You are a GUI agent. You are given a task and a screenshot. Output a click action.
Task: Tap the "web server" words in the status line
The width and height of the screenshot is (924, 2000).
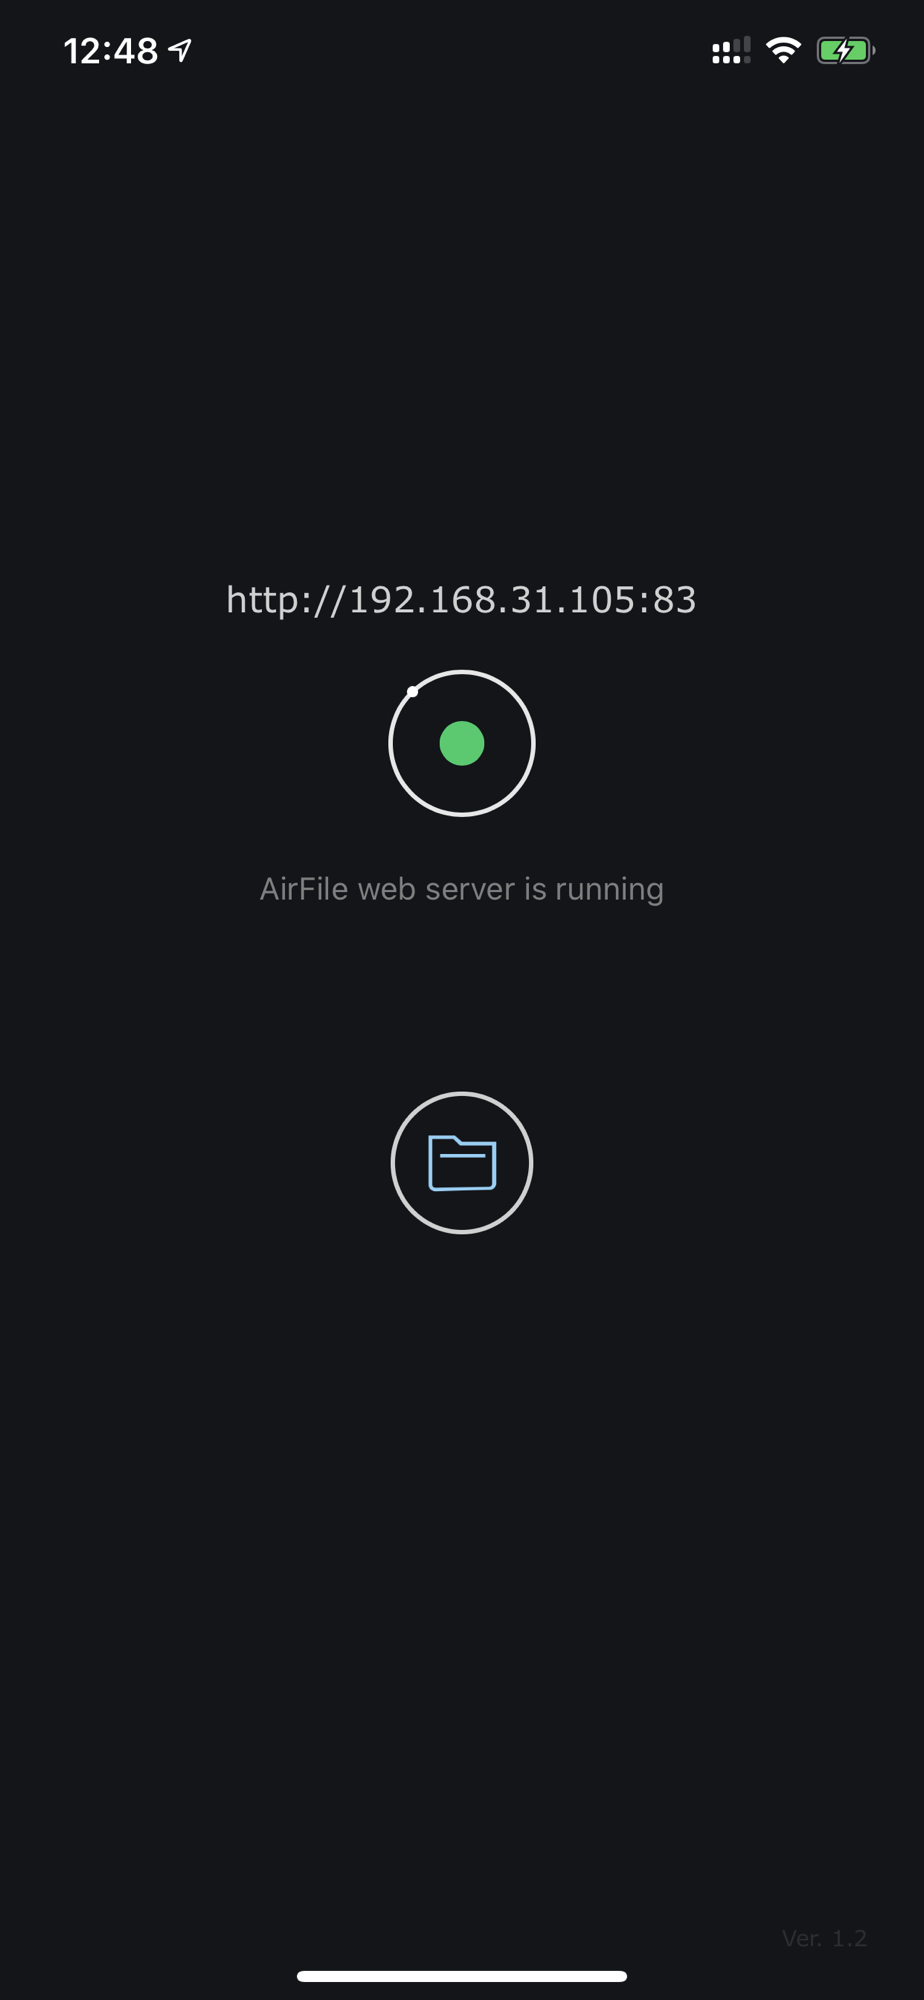(x=437, y=888)
